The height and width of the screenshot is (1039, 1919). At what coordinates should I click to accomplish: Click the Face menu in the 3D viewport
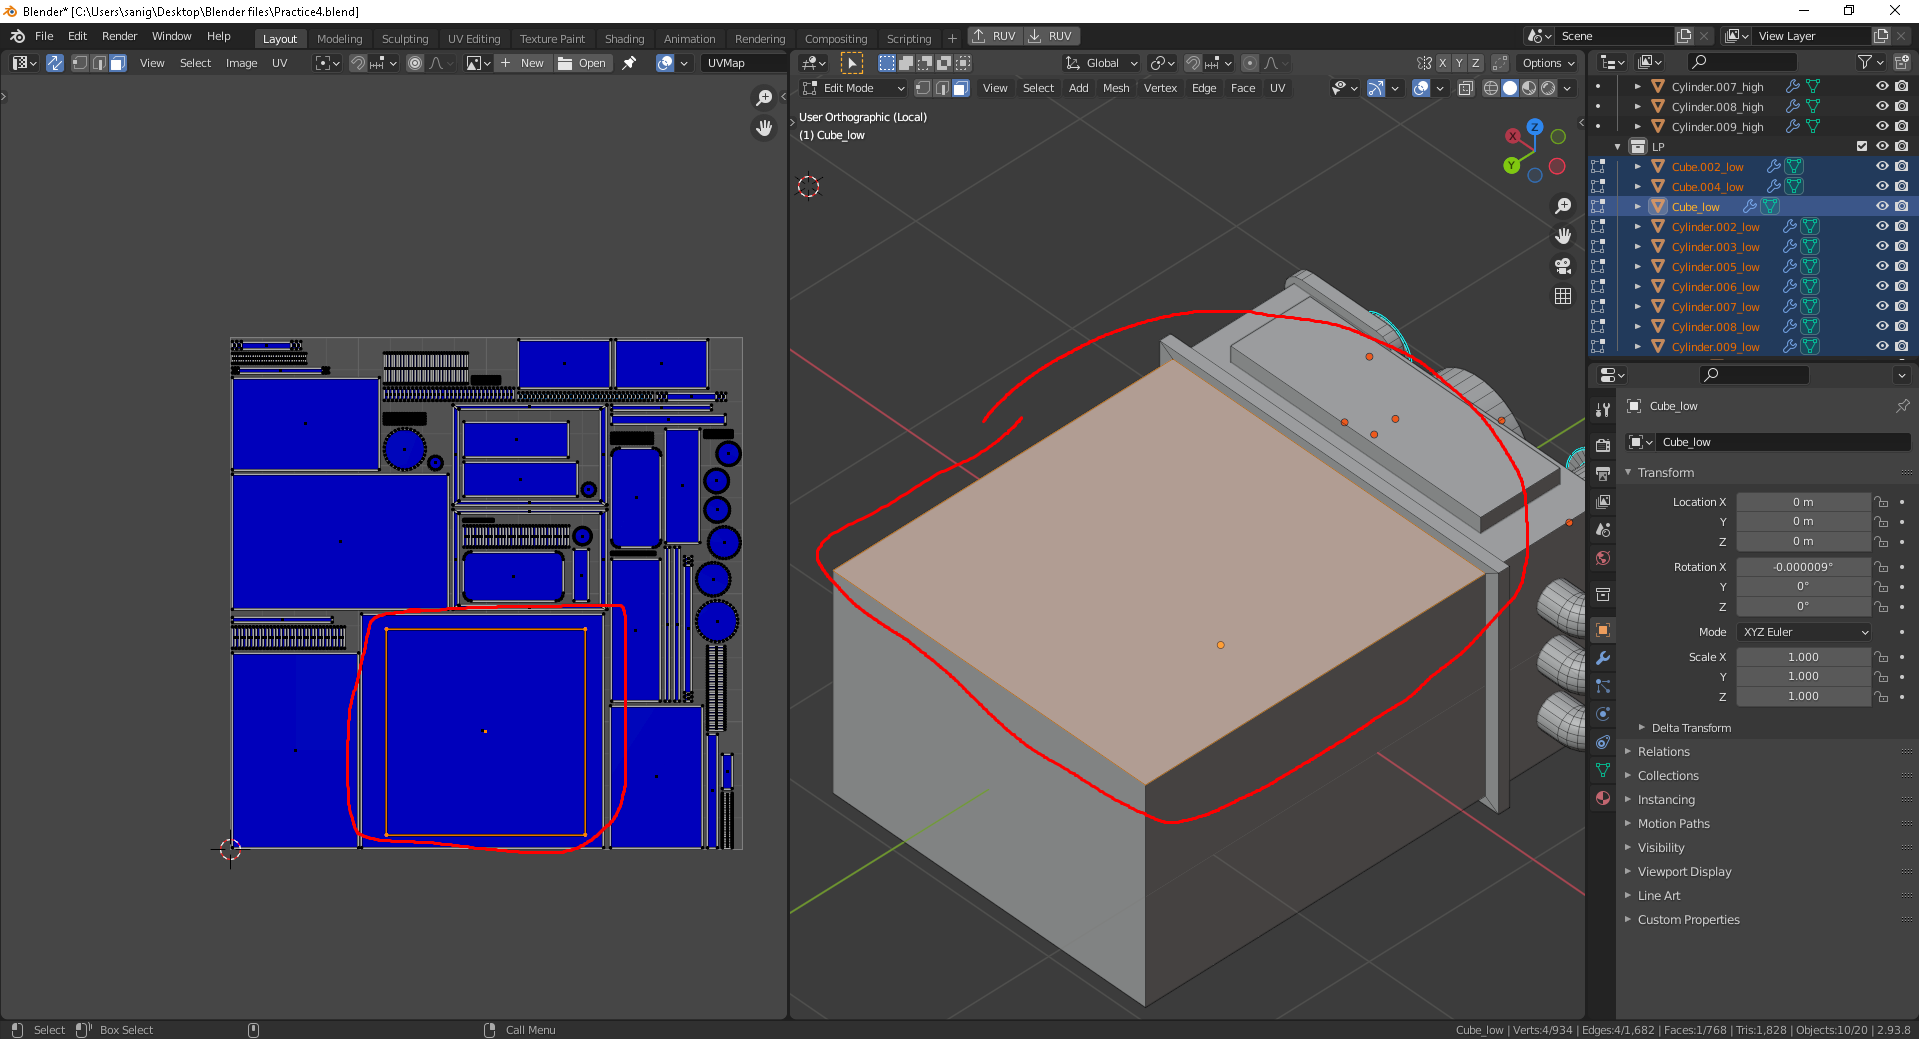pos(1243,88)
